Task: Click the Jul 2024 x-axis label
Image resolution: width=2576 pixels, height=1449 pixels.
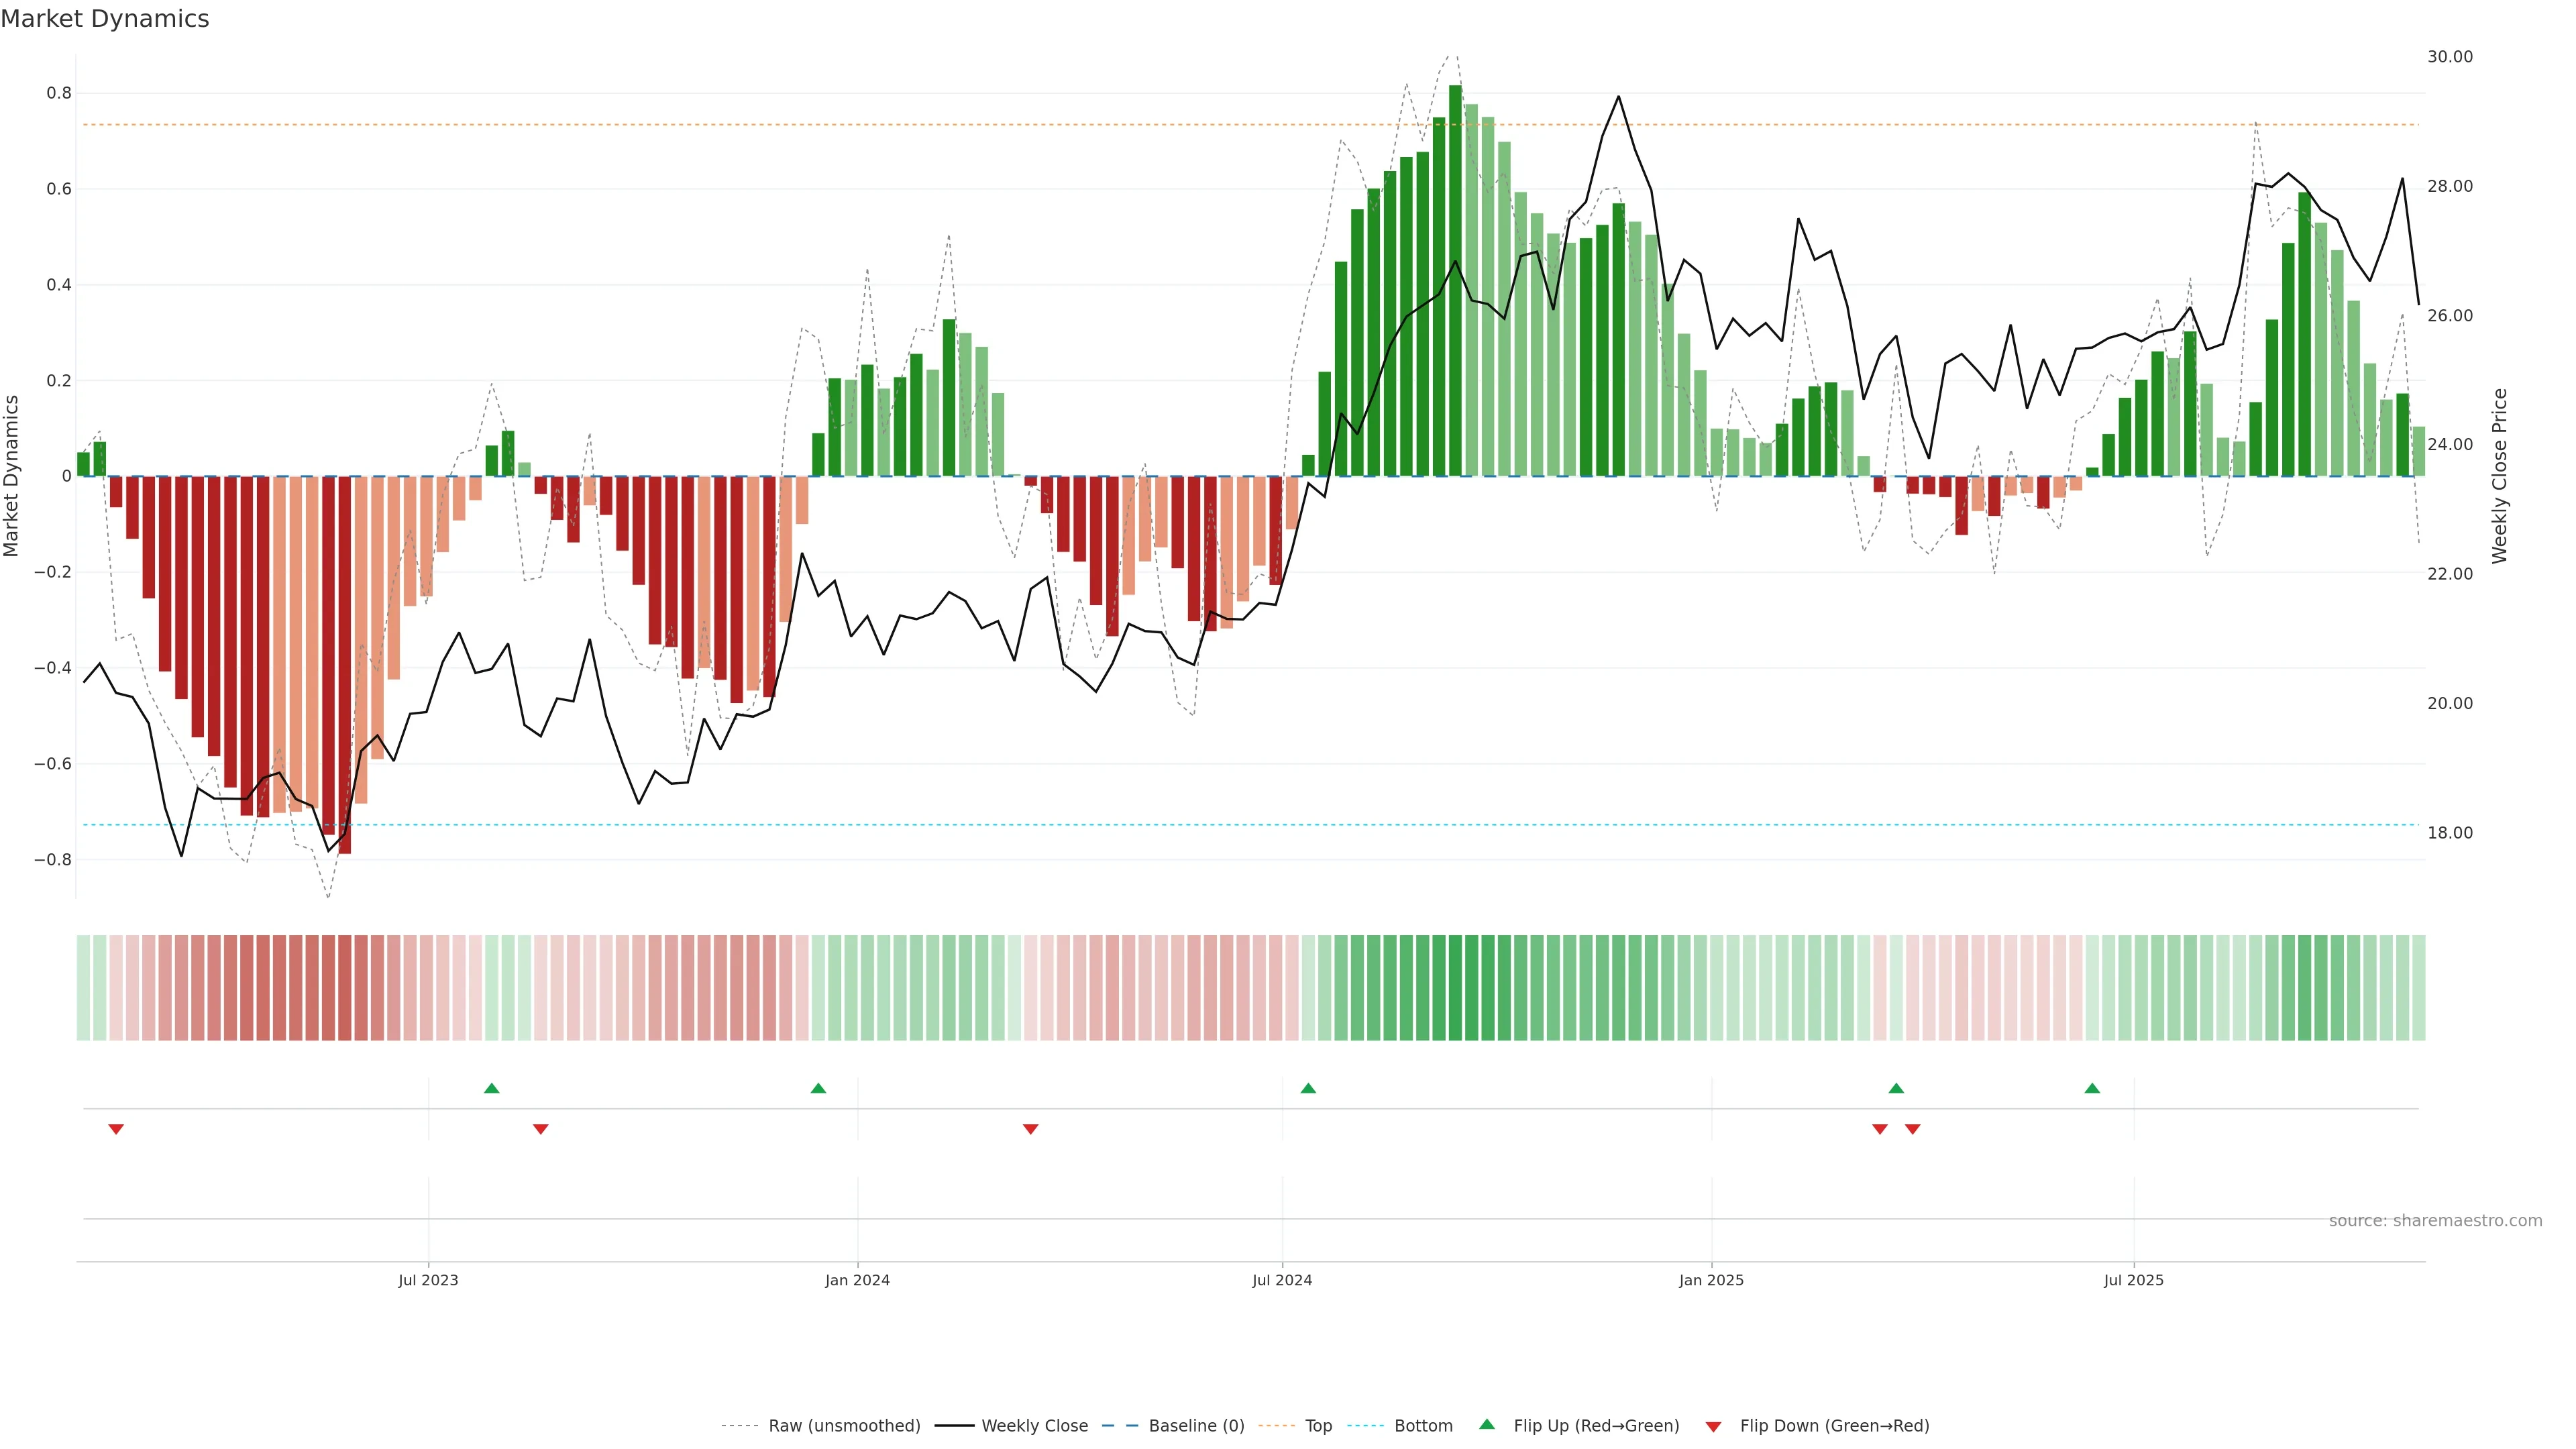Action: pos(1282,1280)
